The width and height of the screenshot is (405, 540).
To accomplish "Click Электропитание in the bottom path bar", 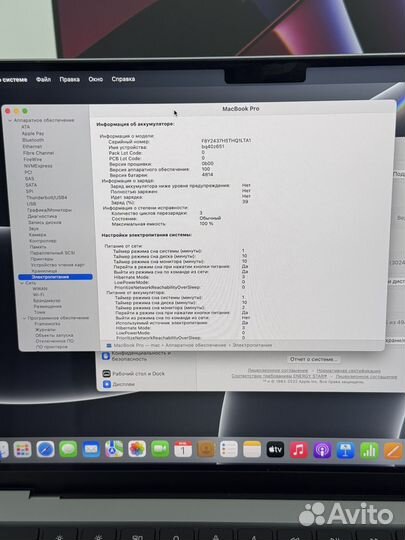I will 252,345.
